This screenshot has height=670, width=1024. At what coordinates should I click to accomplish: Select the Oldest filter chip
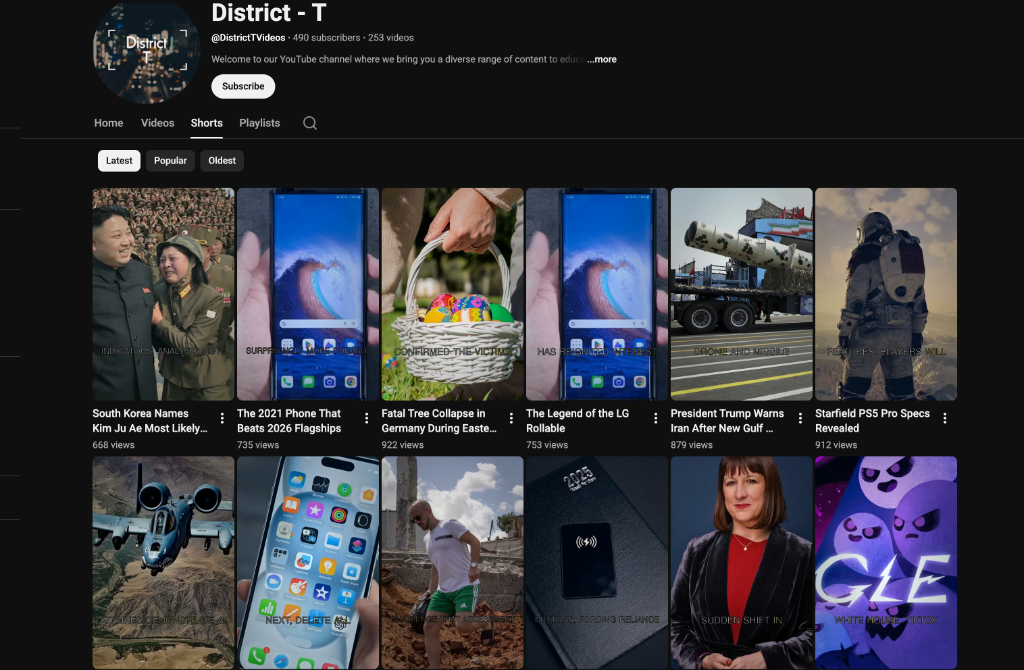click(x=221, y=160)
